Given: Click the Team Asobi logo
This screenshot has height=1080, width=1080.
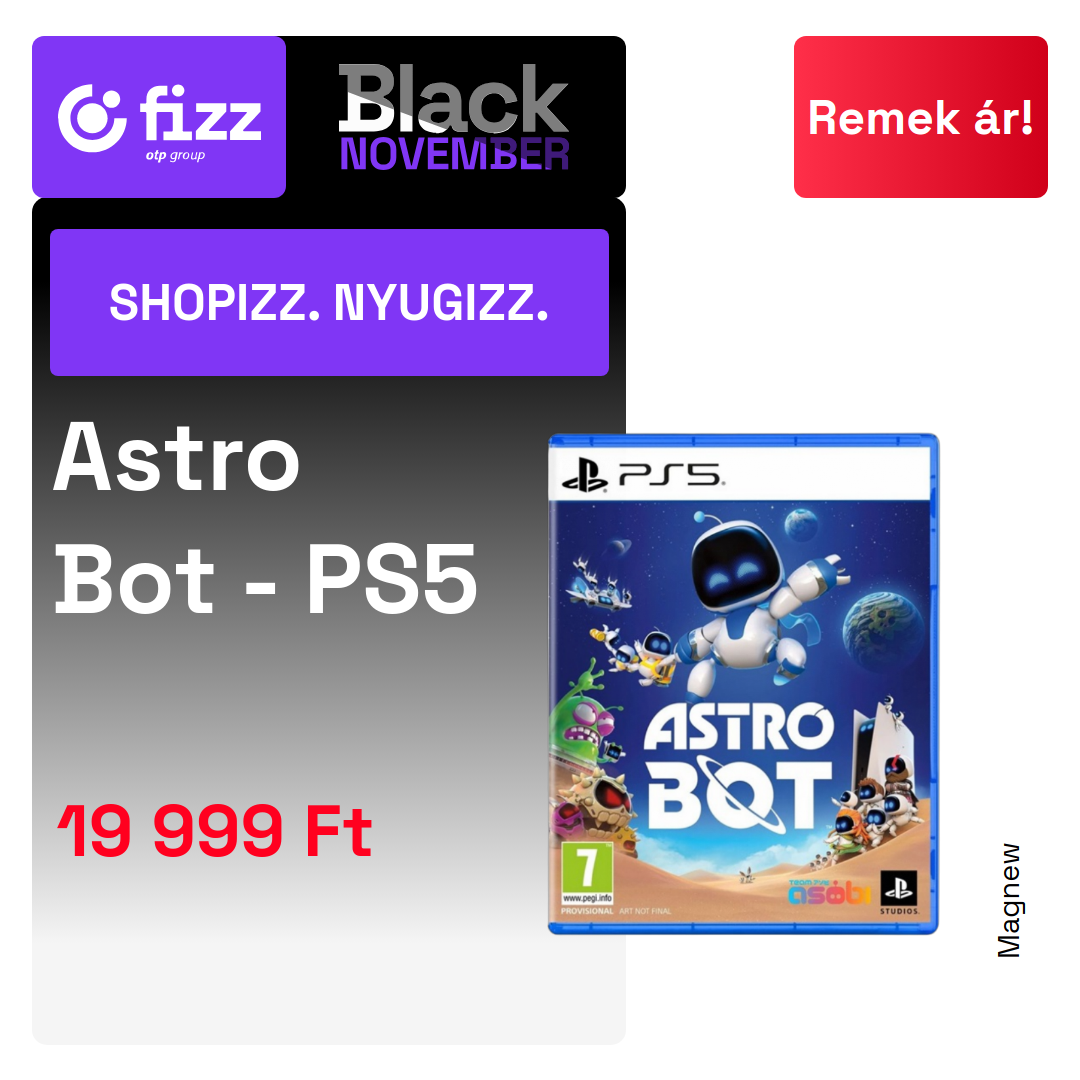Looking at the screenshot, I should [829, 891].
